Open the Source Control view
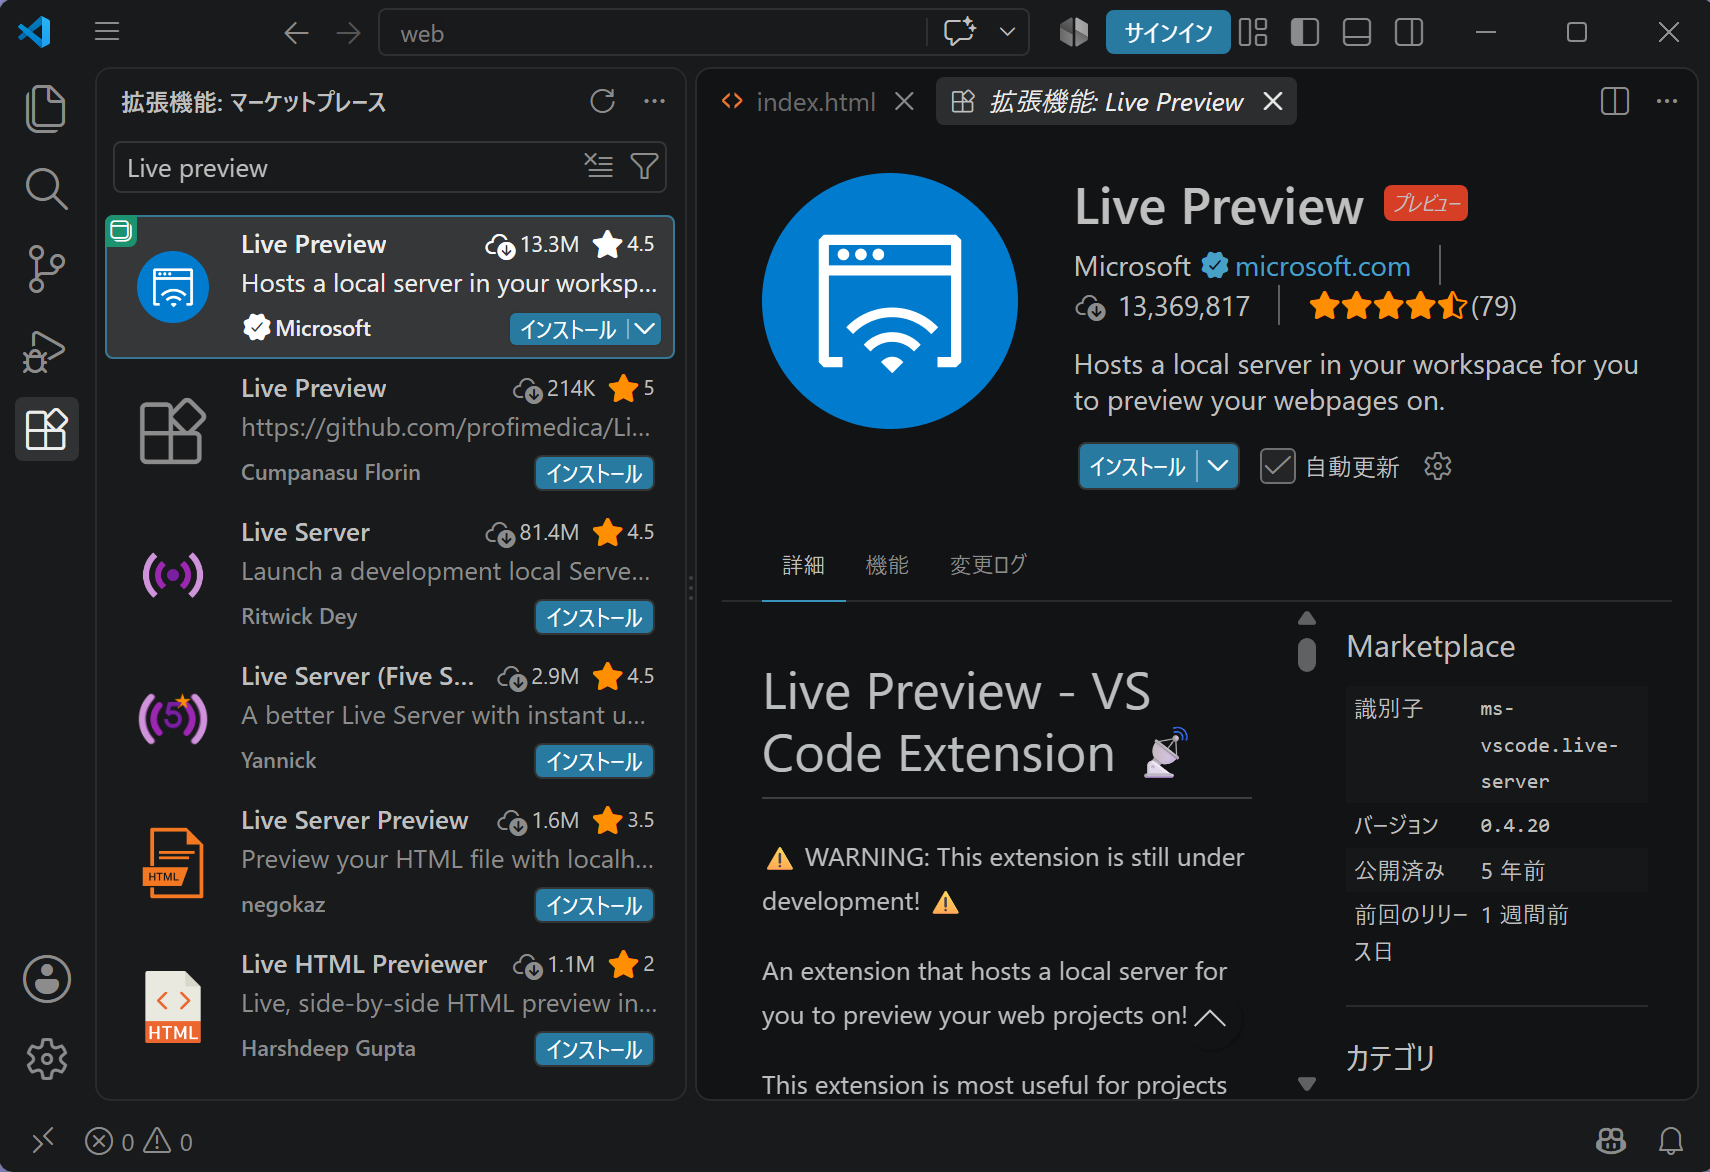This screenshot has height=1172, width=1710. tap(46, 269)
